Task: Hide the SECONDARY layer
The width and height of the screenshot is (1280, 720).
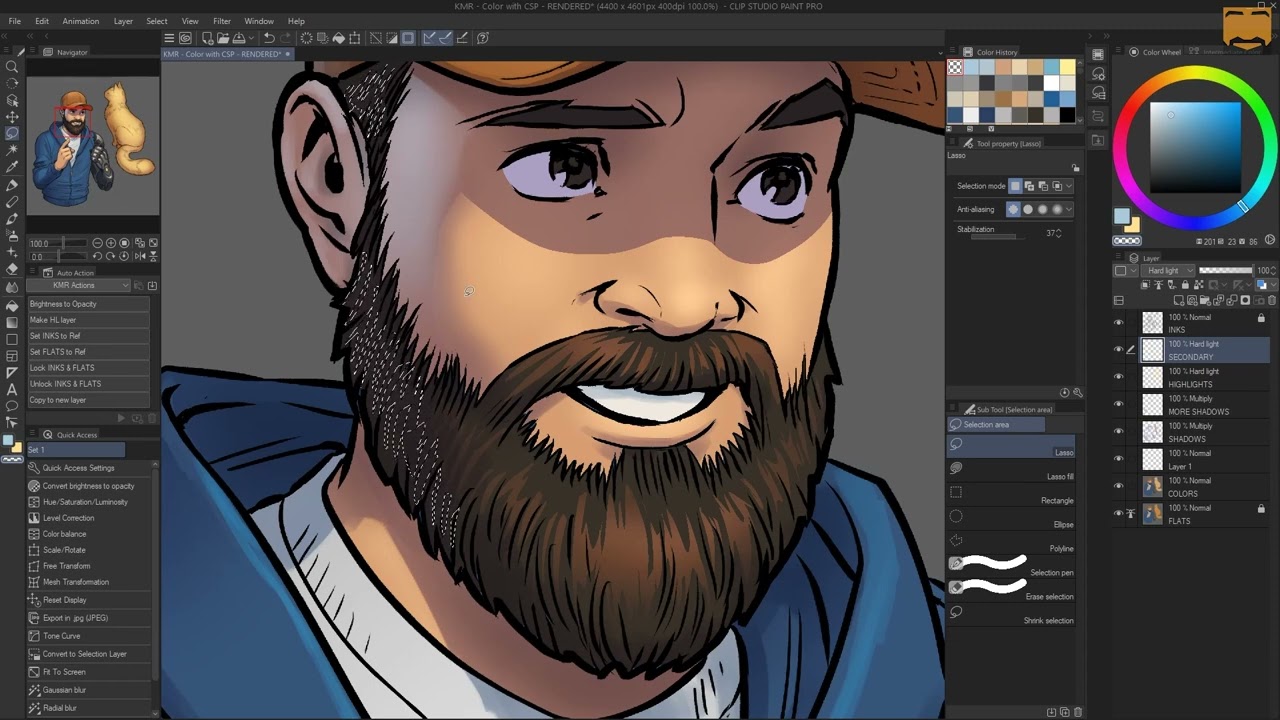Action: (1118, 349)
